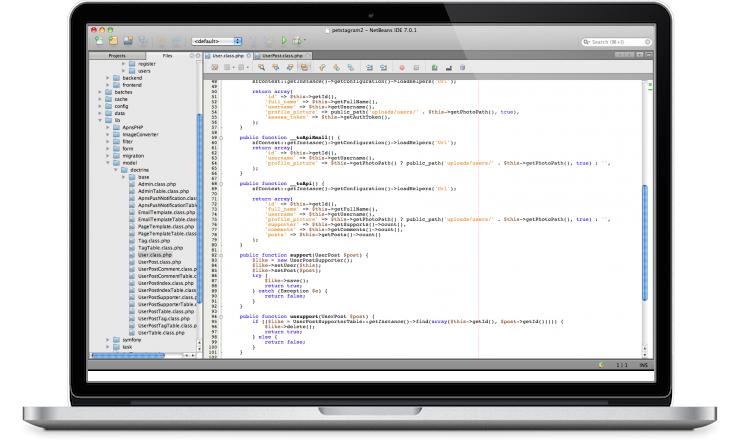The height and width of the screenshot is (440, 740).
Task: Collapse the lib folder
Action: point(100,120)
